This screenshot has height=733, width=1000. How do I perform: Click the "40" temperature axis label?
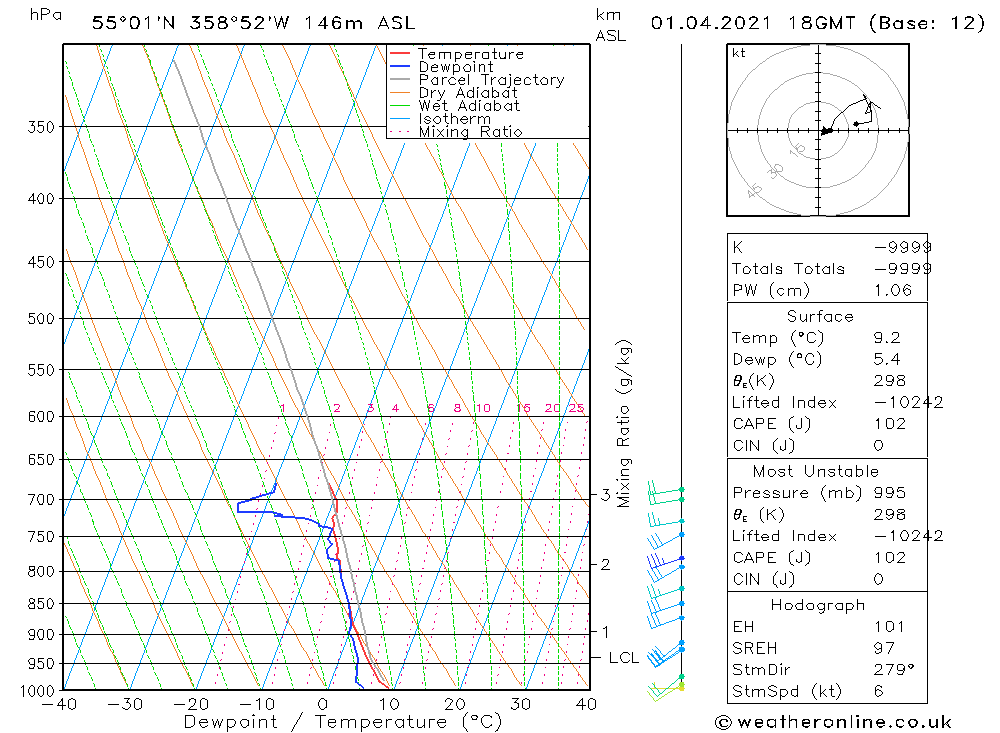click(586, 704)
